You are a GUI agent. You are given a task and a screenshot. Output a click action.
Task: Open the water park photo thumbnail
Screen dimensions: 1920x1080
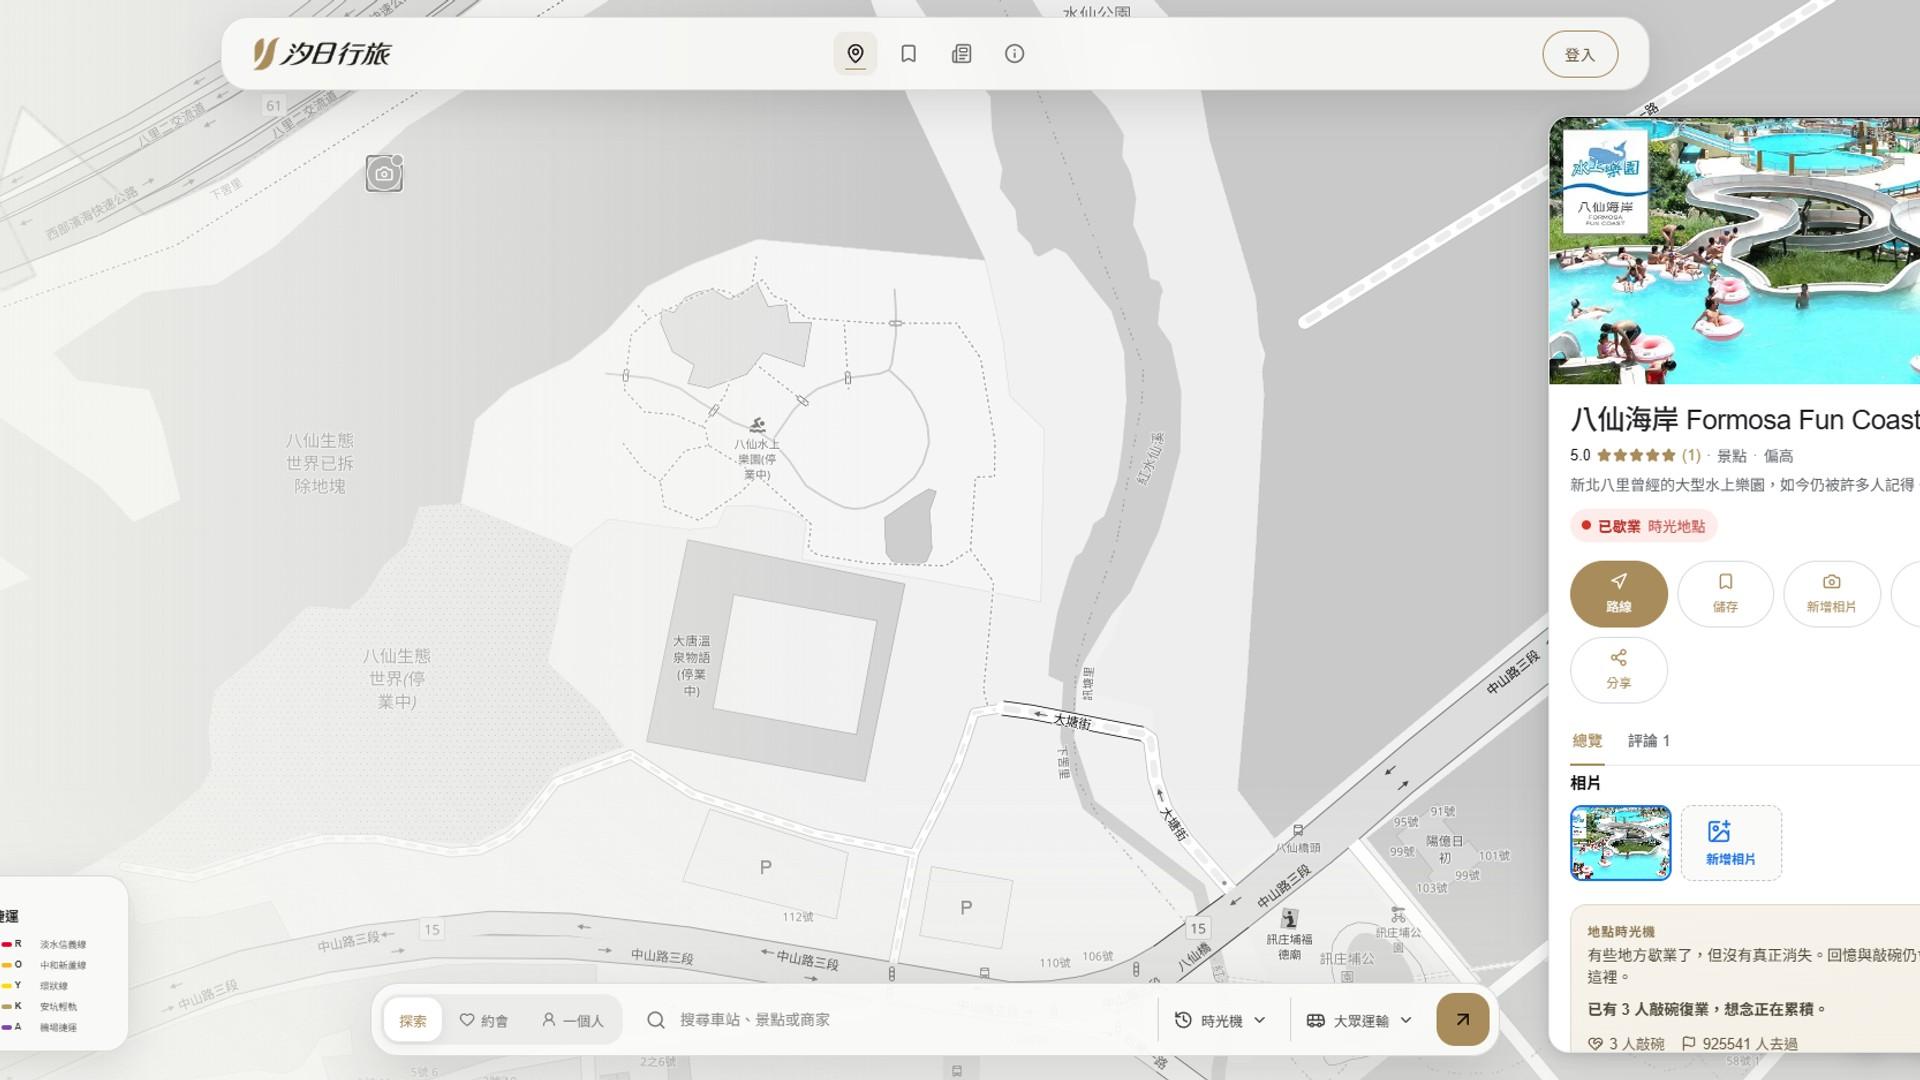click(x=1620, y=843)
